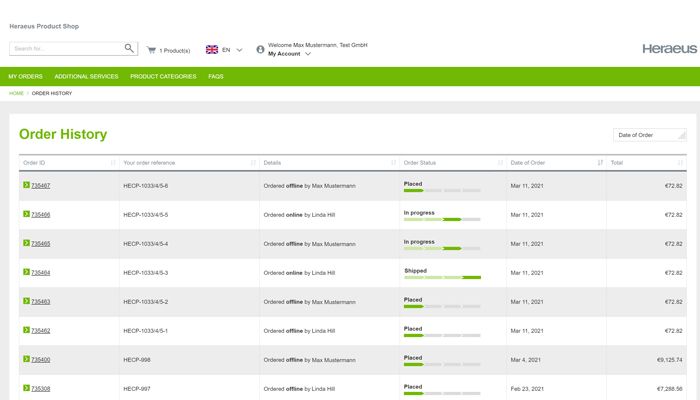Click green arrow icon beside order 735467

(26, 185)
